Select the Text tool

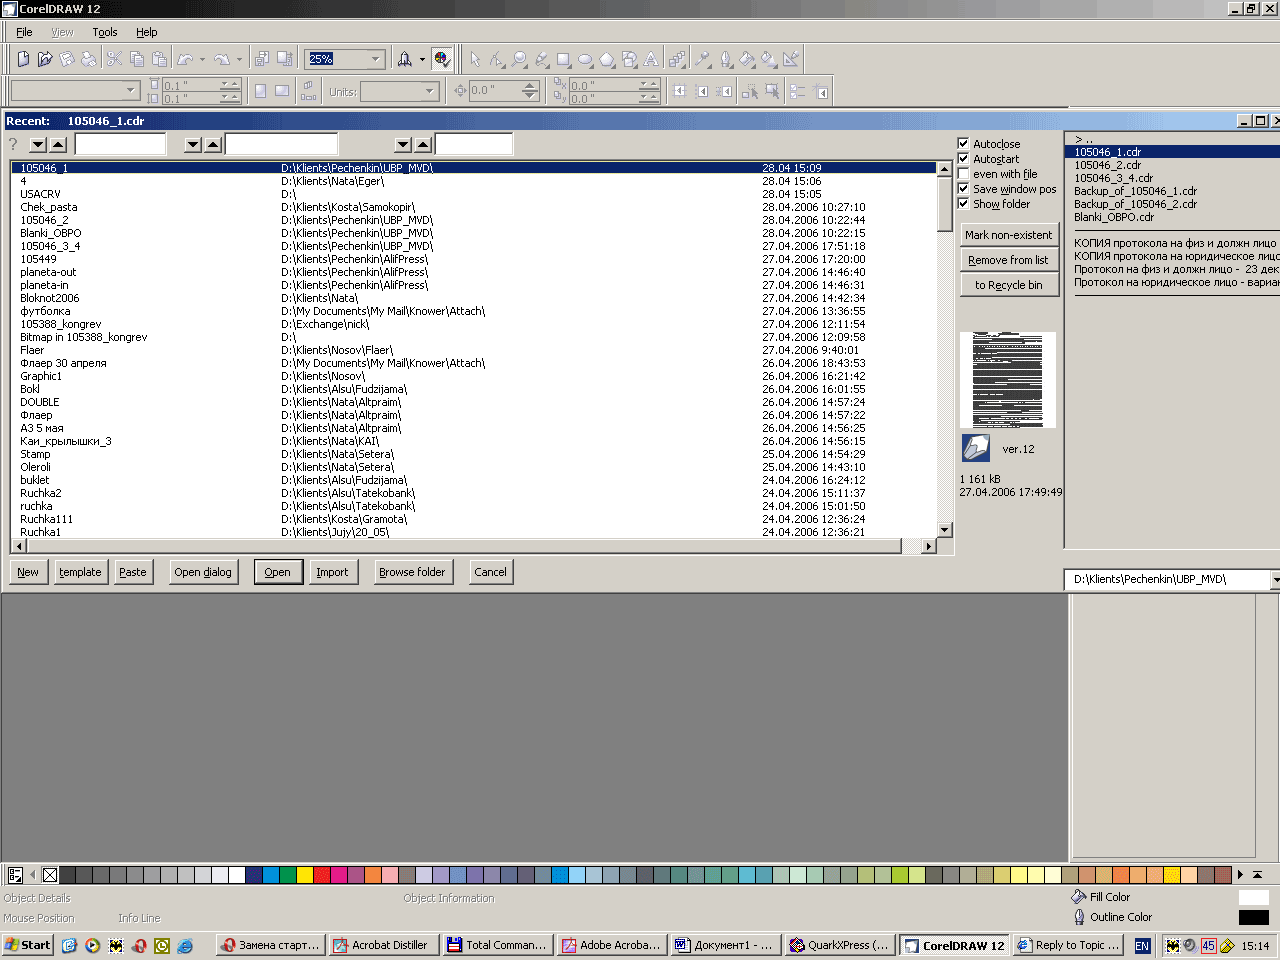click(651, 59)
